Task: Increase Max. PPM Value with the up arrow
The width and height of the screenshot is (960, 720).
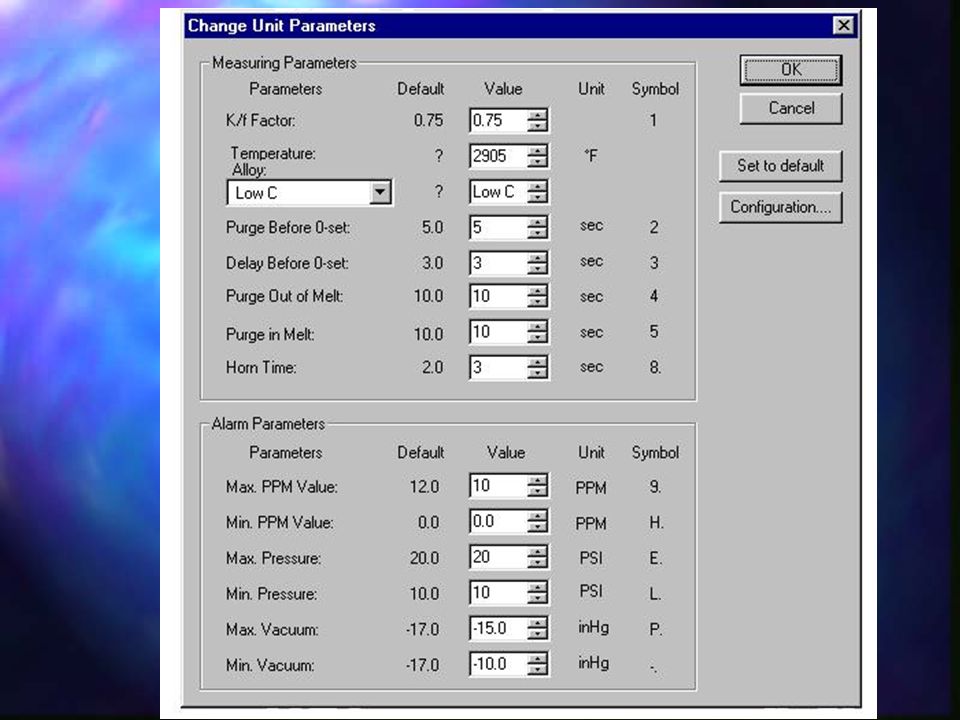Action: click(538, 480)
